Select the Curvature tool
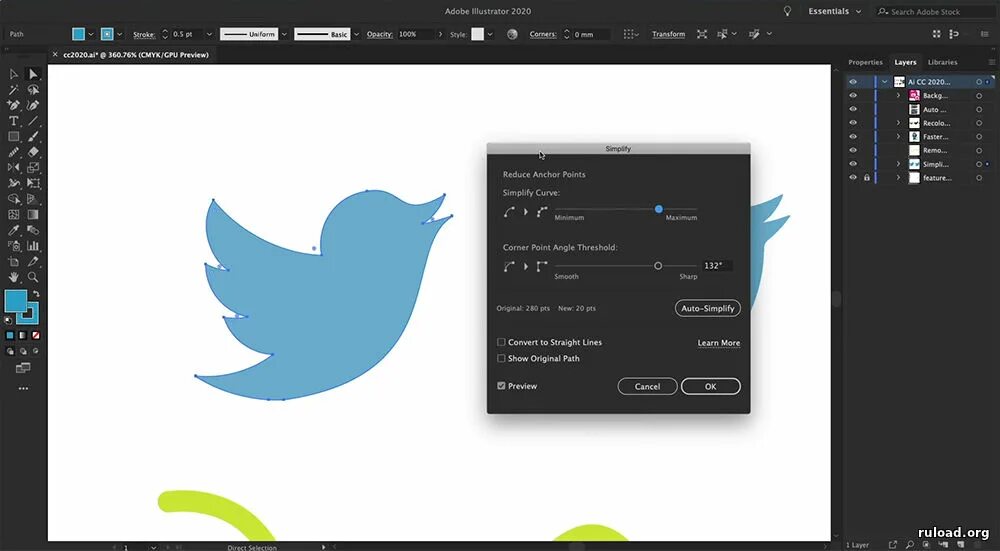The image size is (1000, 551). 33,105
